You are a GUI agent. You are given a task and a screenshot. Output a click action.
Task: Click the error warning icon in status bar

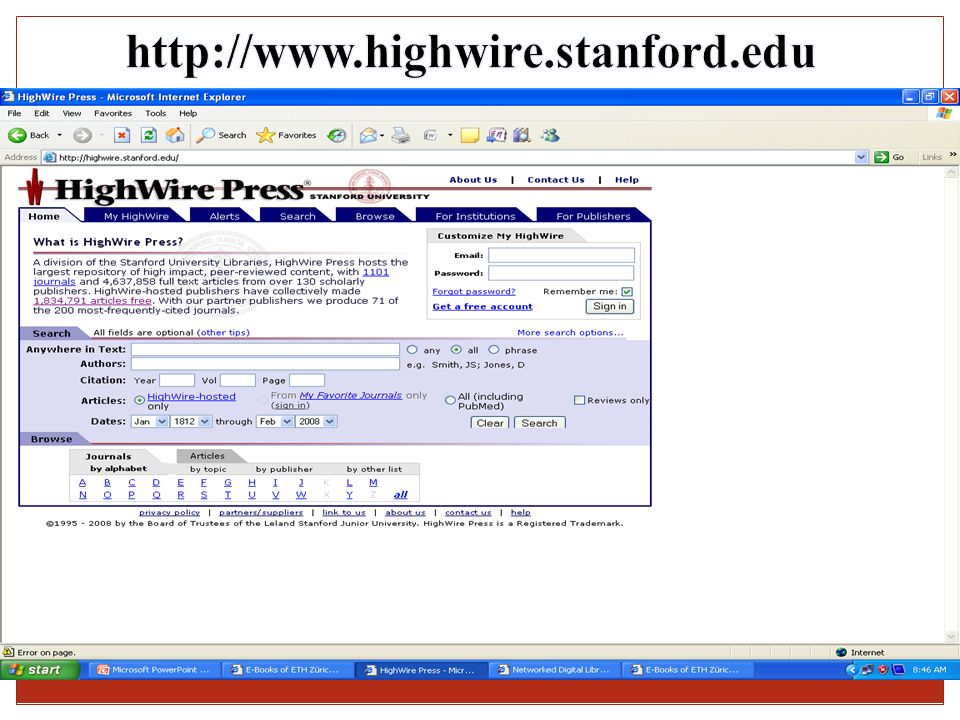pyautogui.click(x=9, y=652)
